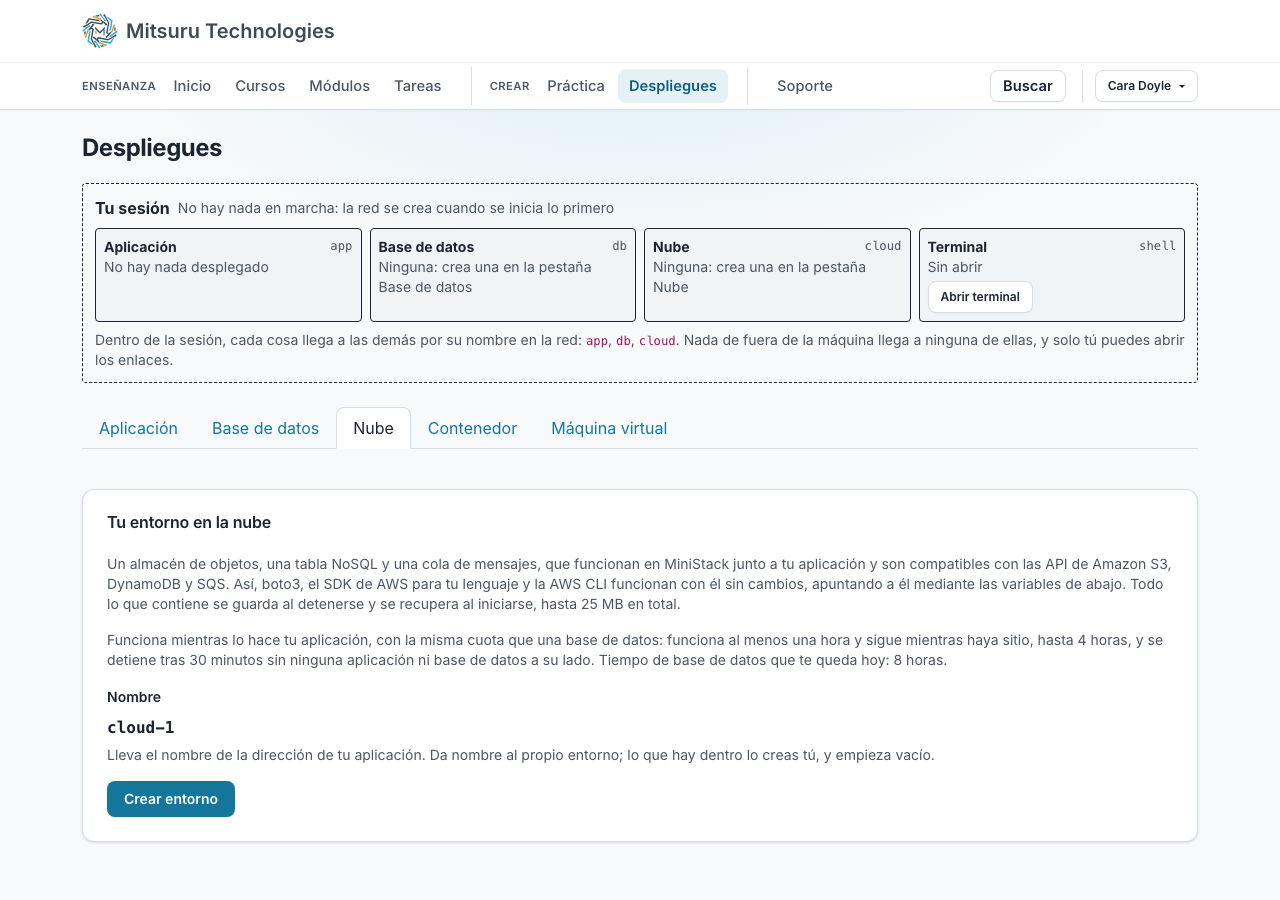Click the Aplicación session card
Image resolution: width=1280 pixels, height=900 pixels.
tap(228, 275)
